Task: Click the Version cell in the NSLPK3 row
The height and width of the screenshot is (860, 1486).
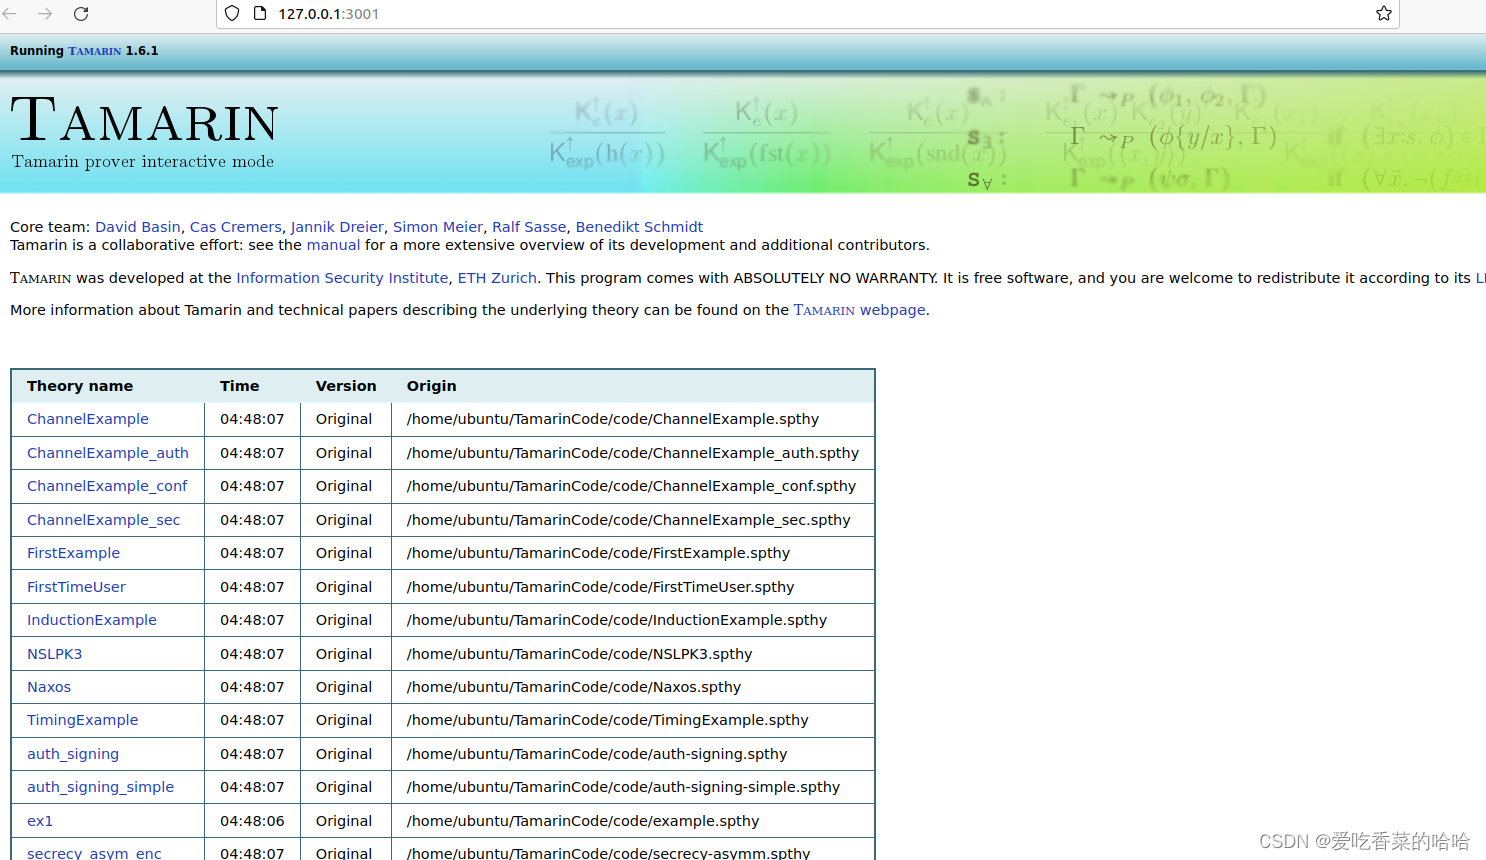Action: point(344,654)
